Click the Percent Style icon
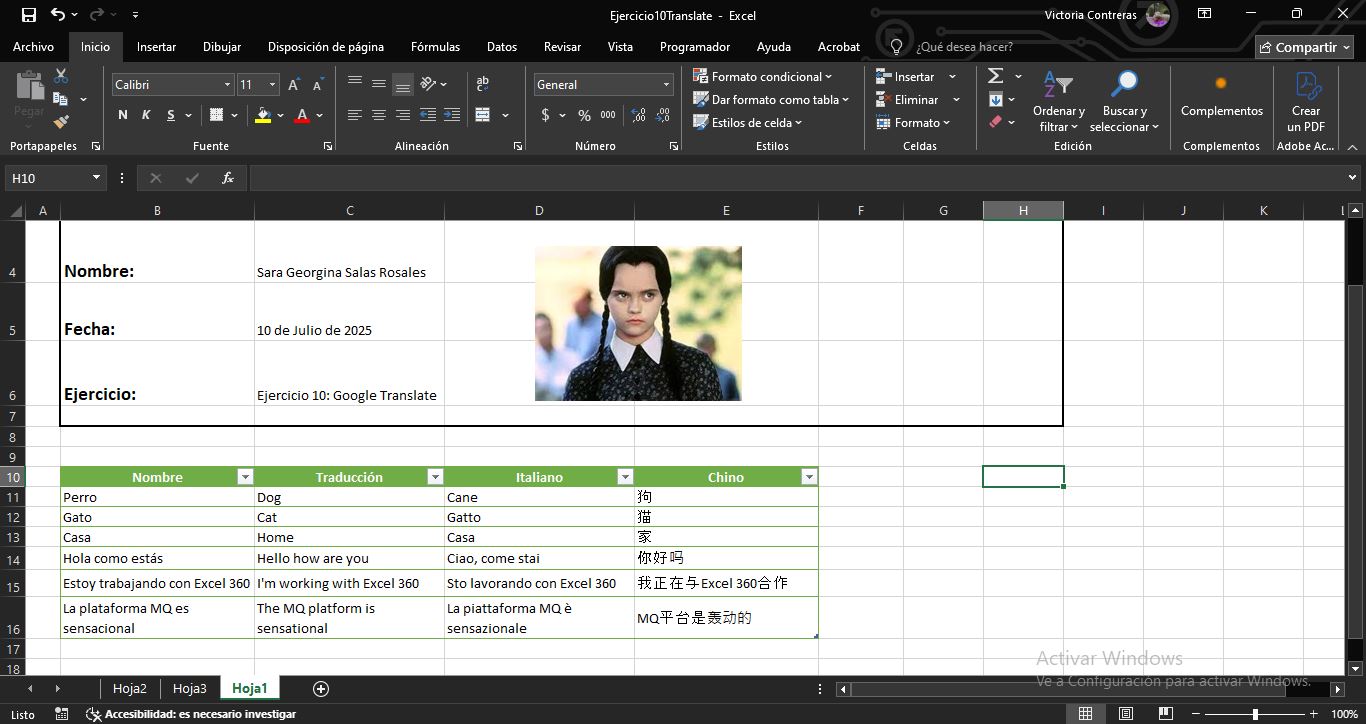The height and width of the screenshot is (724, 1366). 584,115
